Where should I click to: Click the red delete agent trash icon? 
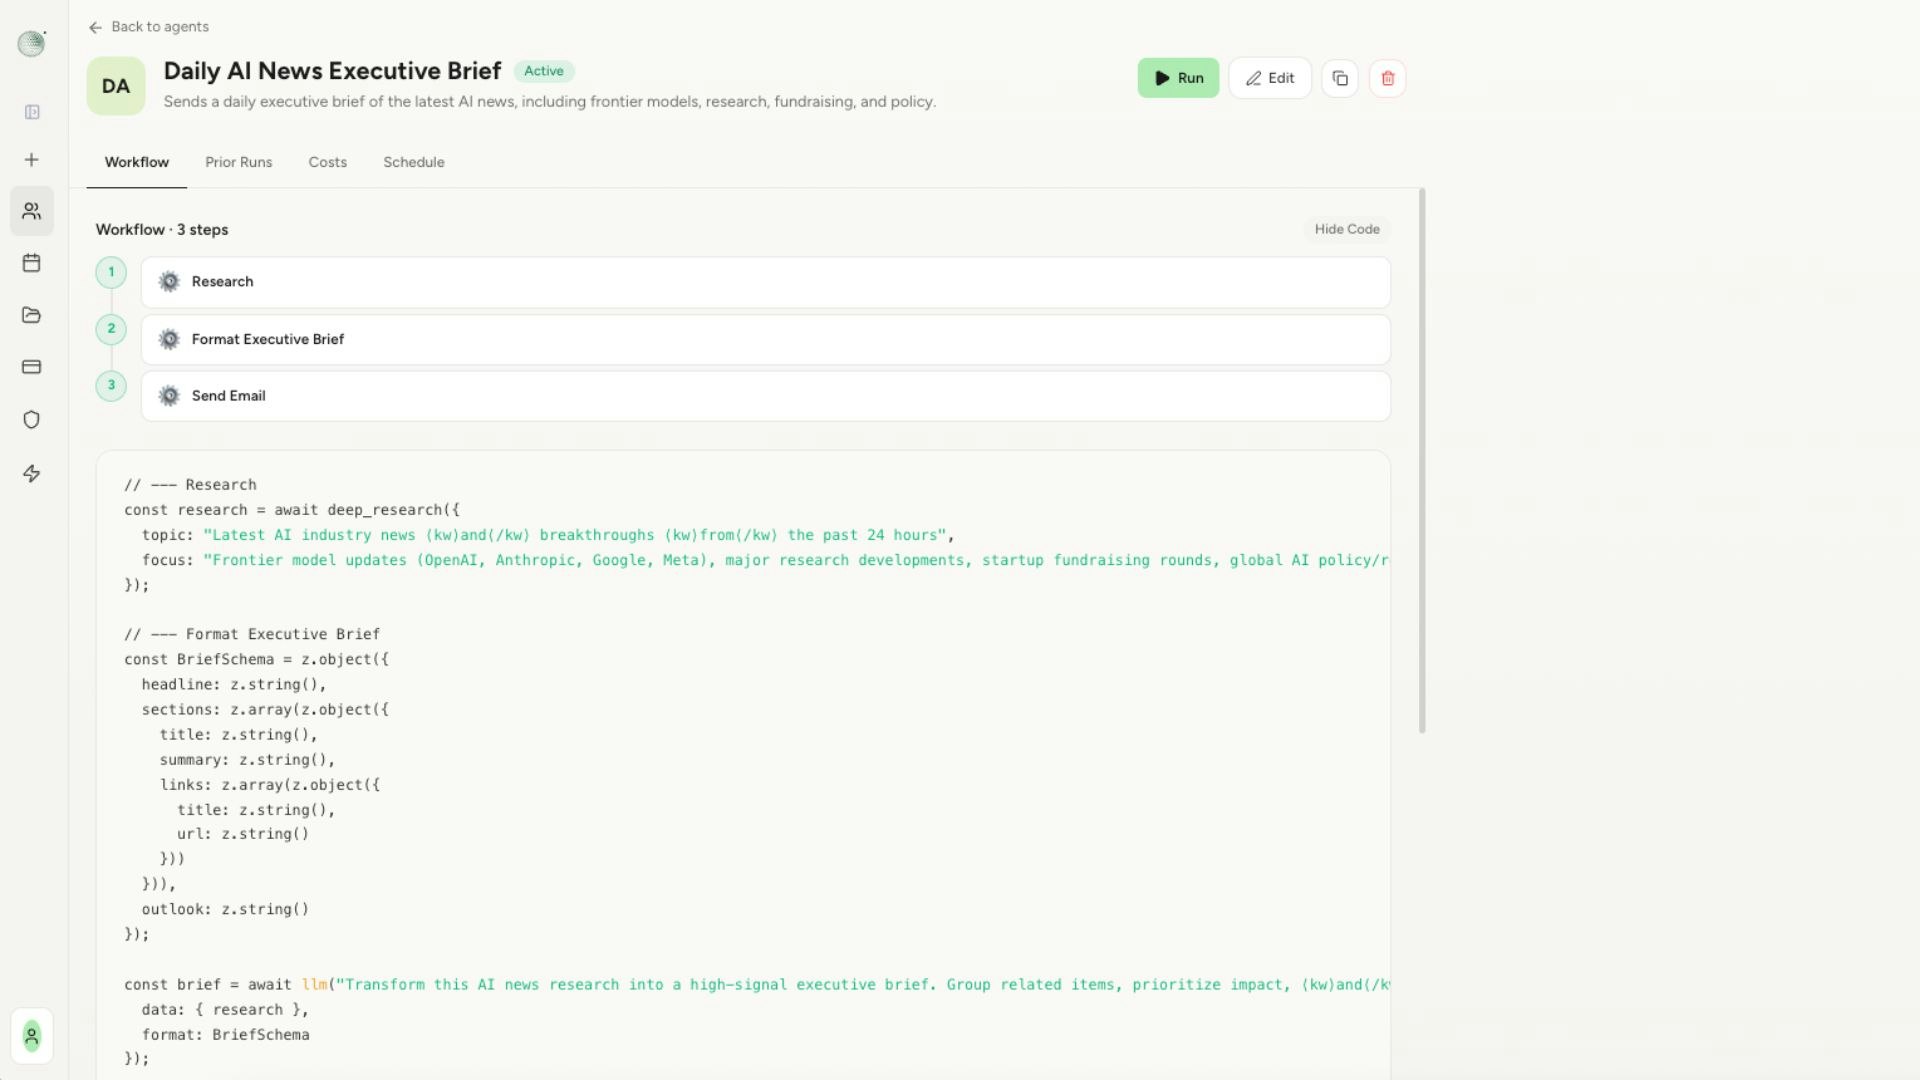click(1387, 78)
